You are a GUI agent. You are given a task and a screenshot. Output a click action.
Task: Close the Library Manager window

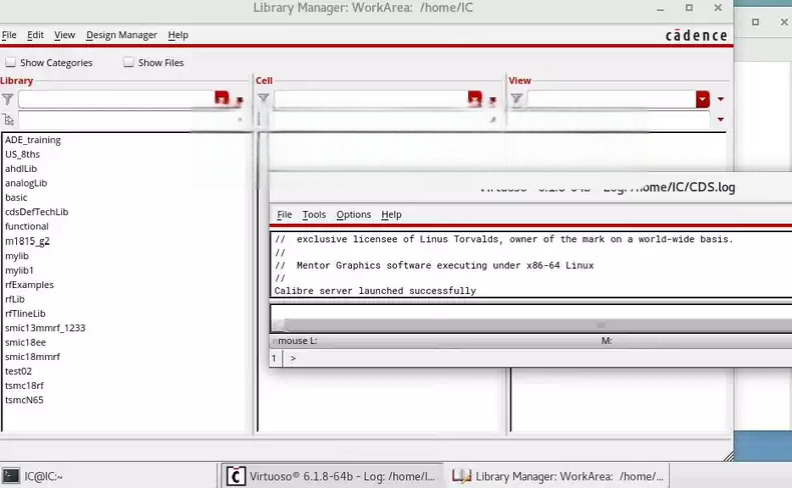pos(718,8)
